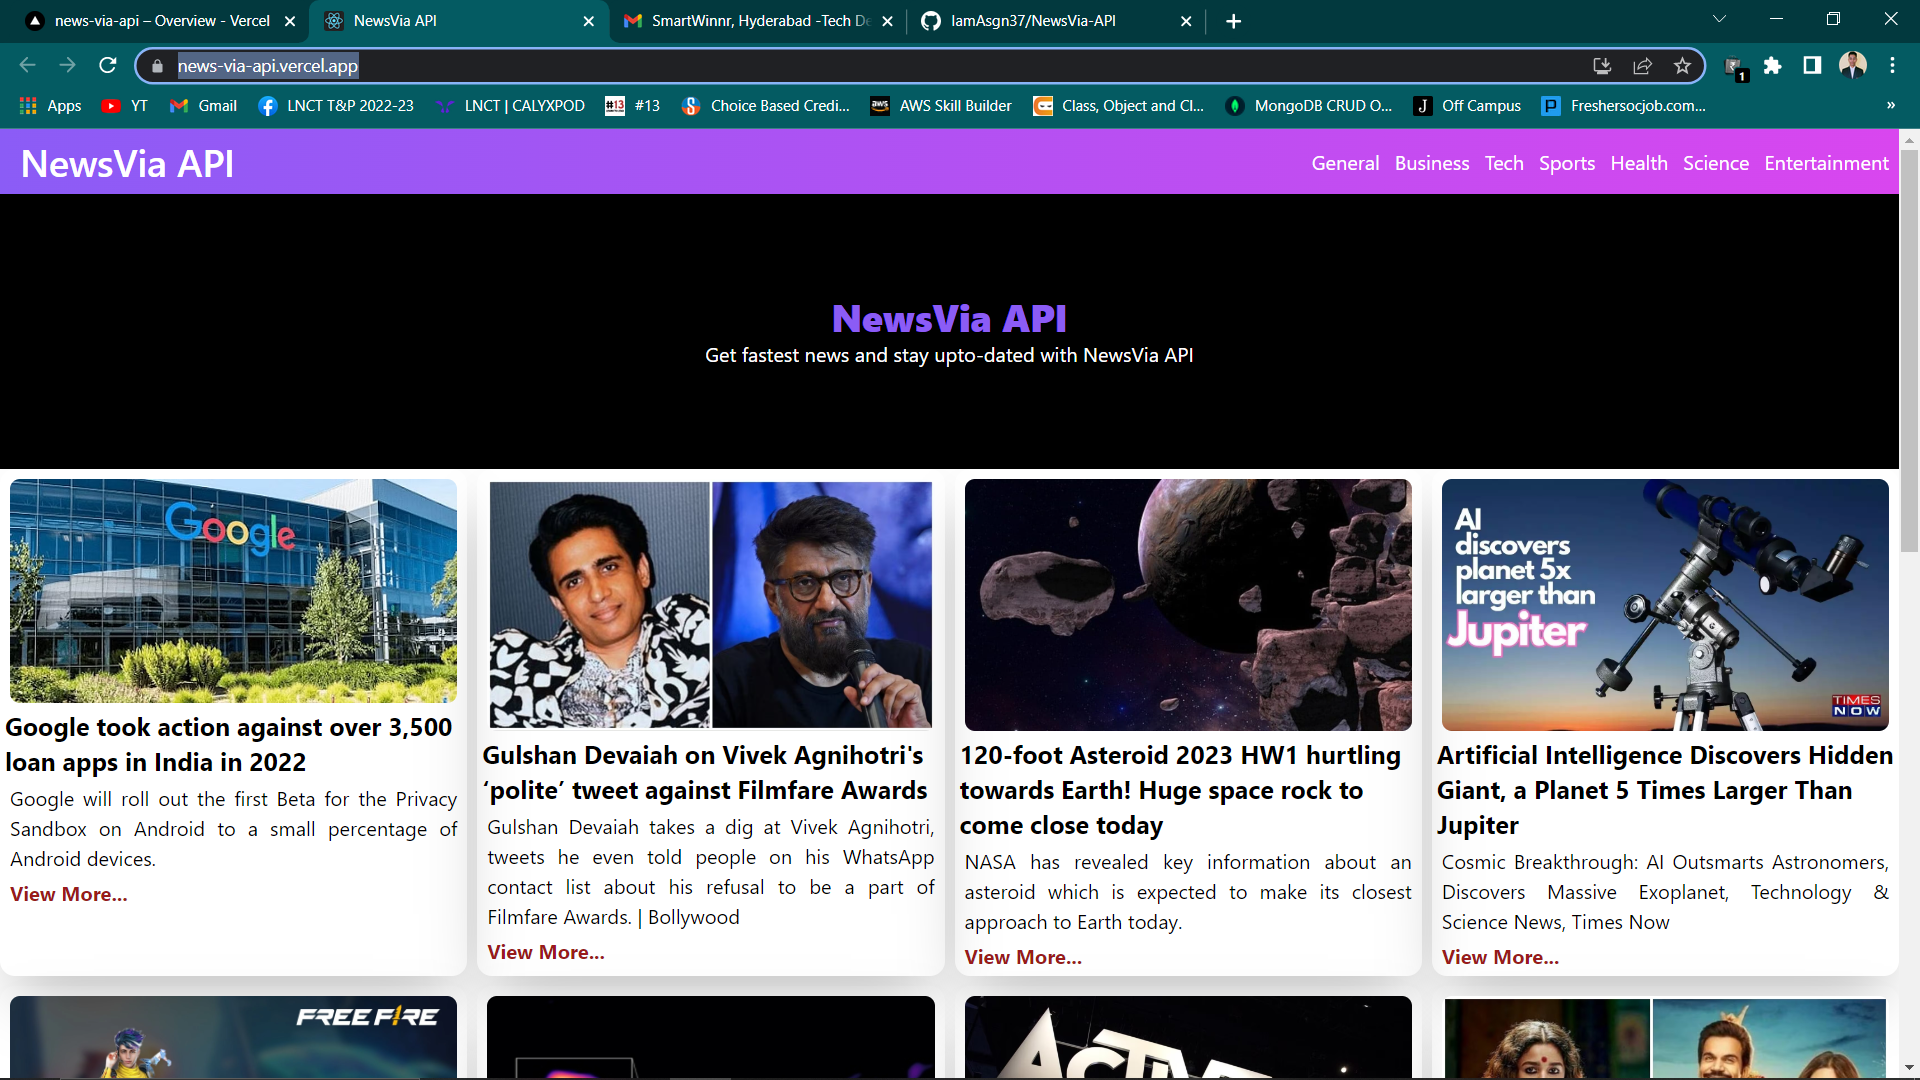
Task: Open the Sports news category
Action: pos(1567,163)
